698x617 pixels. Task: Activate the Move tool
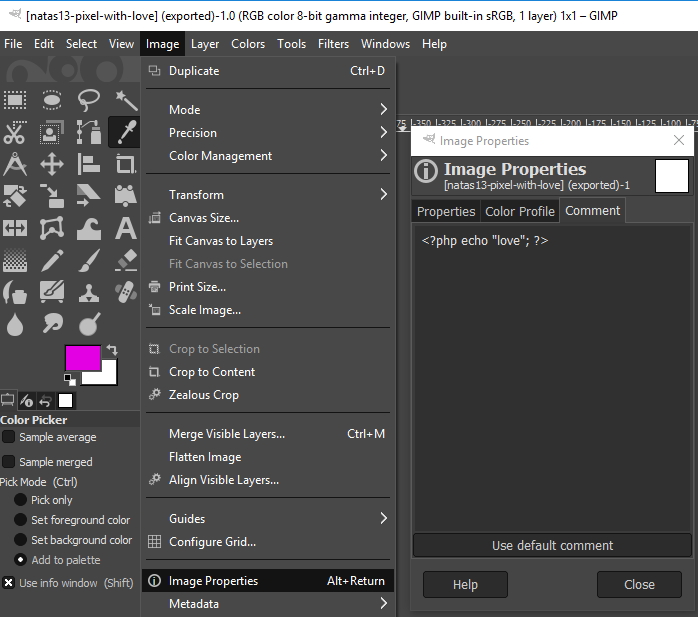click(52, 164)
